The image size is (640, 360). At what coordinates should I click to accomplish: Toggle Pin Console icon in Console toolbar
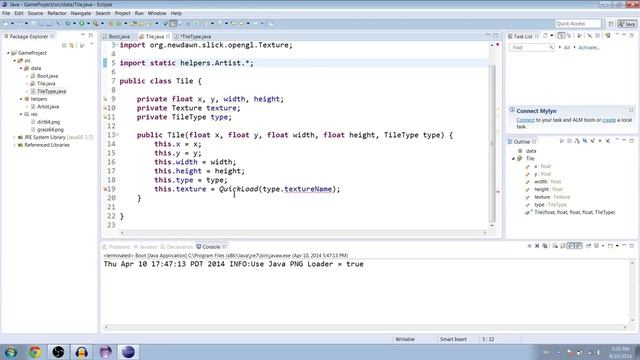(x=589, y=246)
